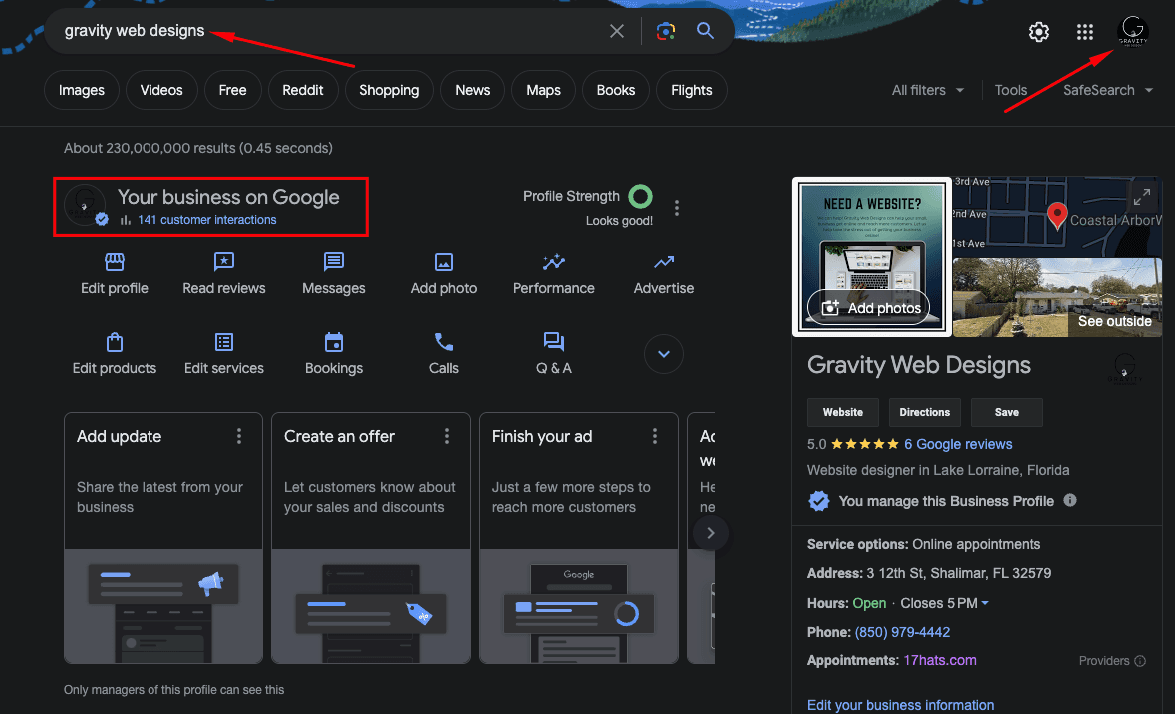Click the Add photos button on the business photo
This screenshot has height=714, width=1175.
pyautogui.click(x=869, y=307)
